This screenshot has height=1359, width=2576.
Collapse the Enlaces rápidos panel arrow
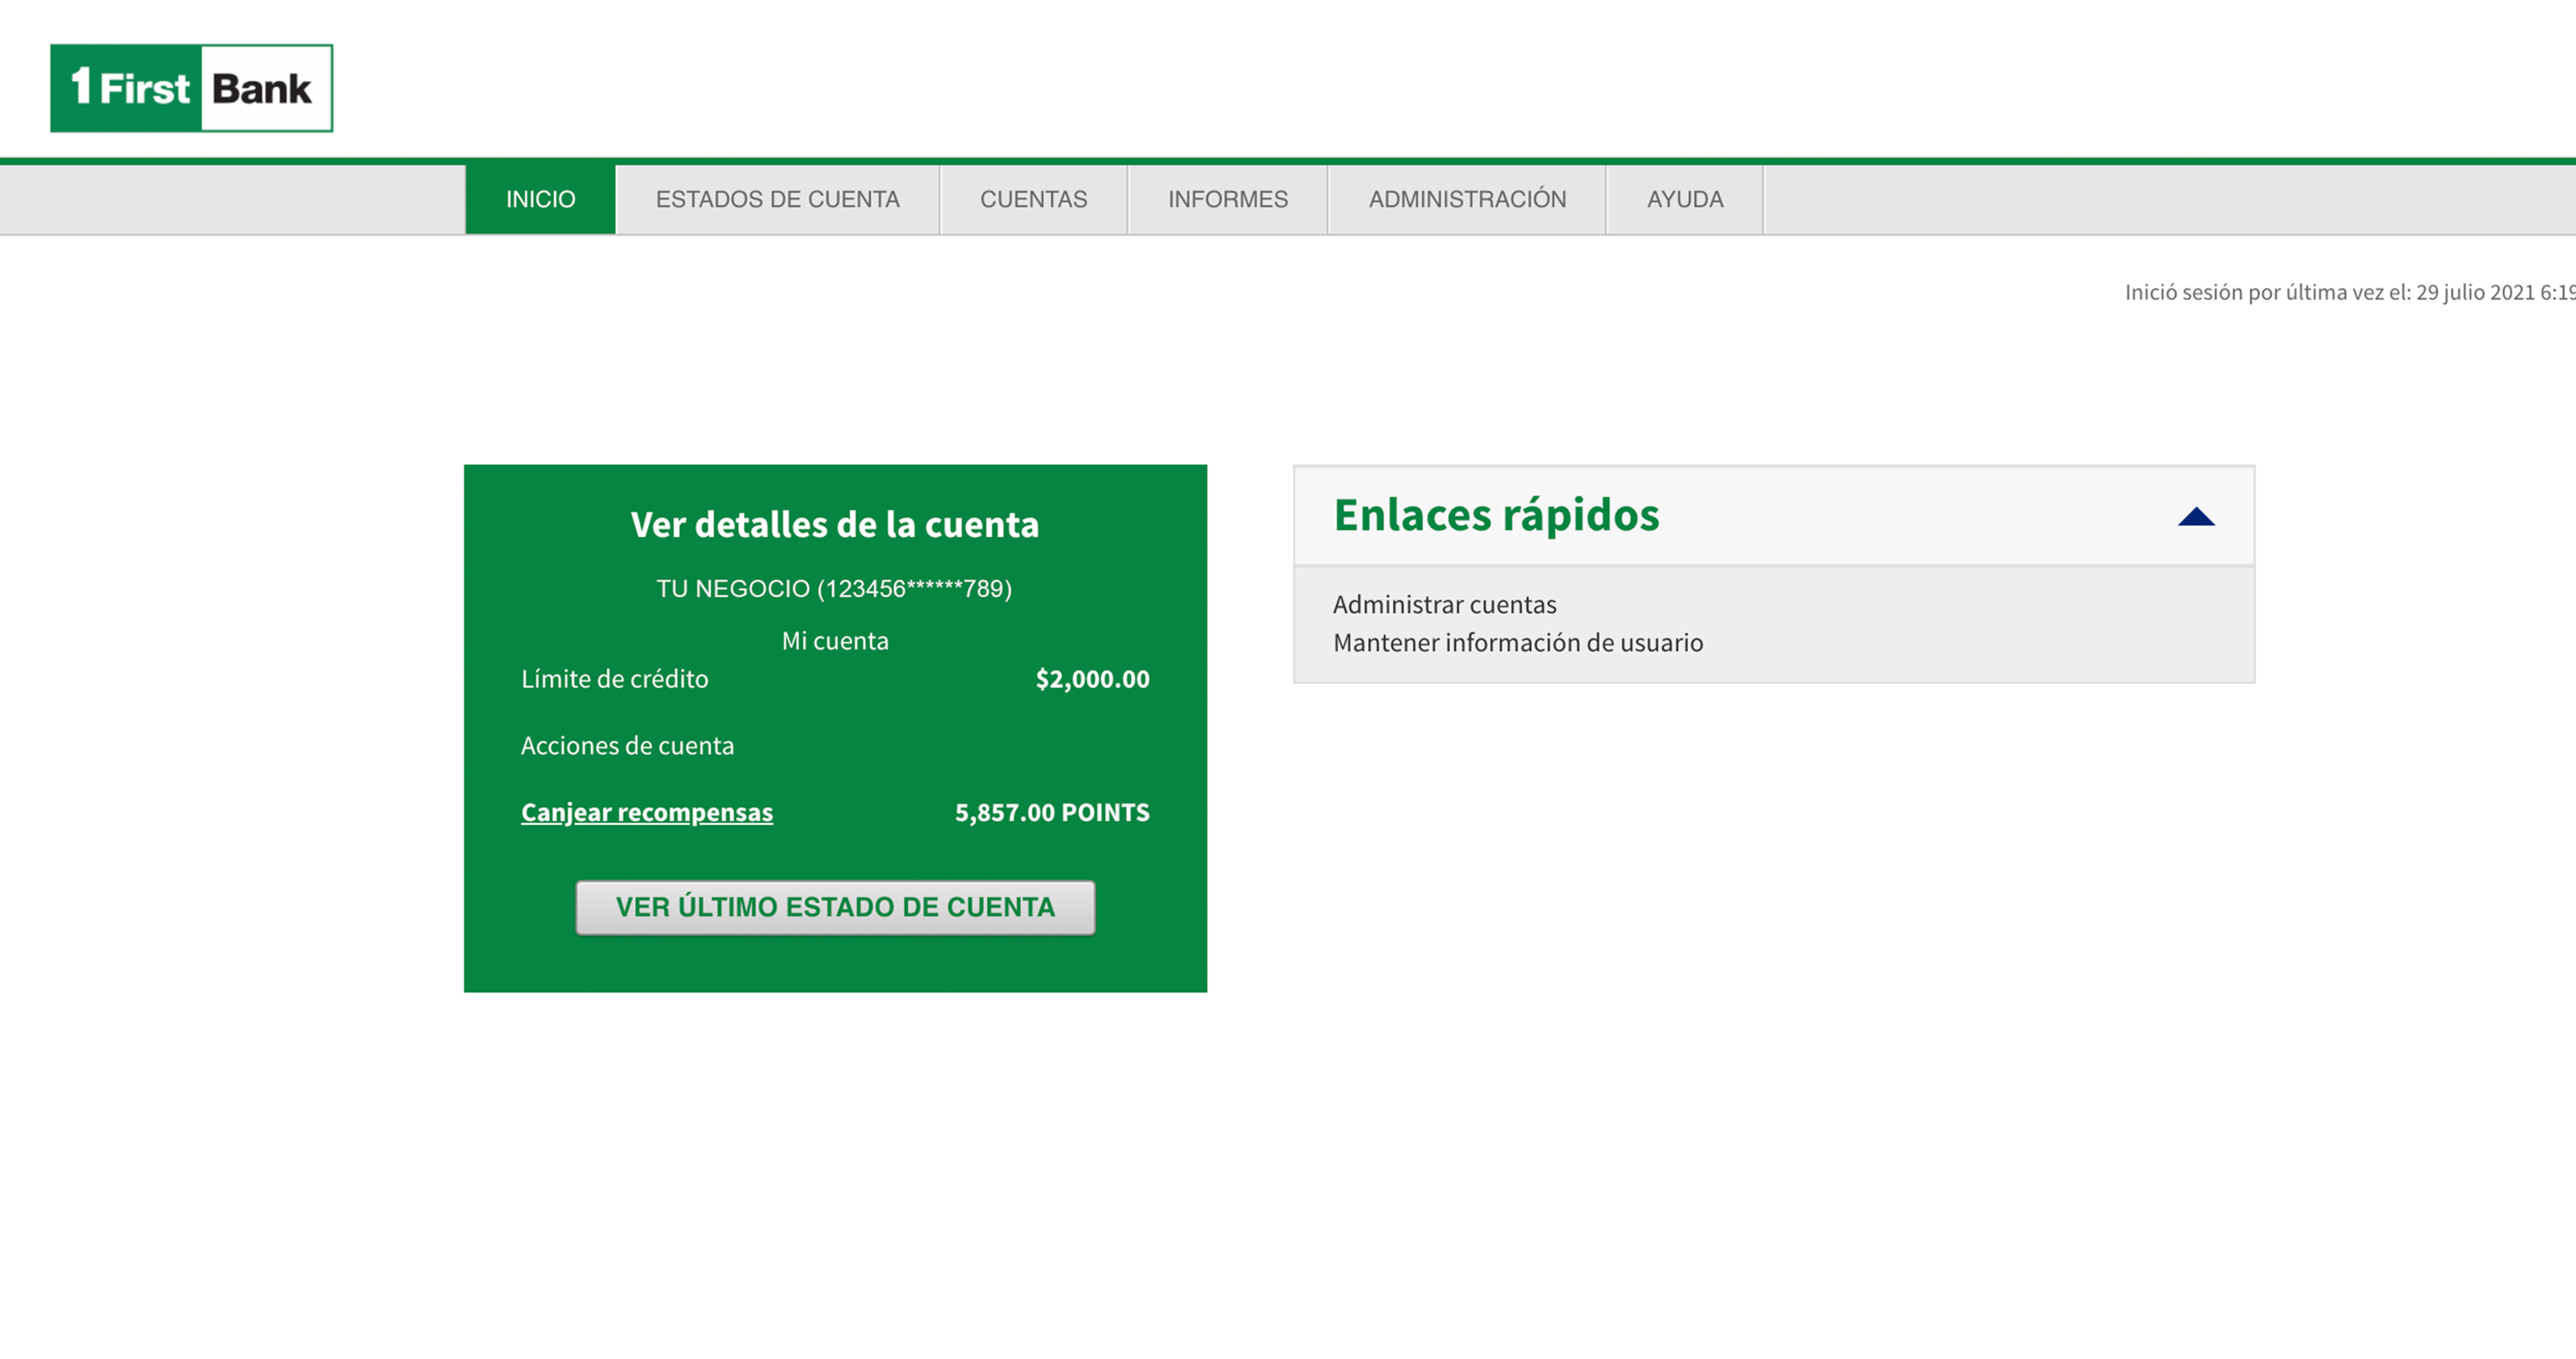click(x=2196, y=516)
